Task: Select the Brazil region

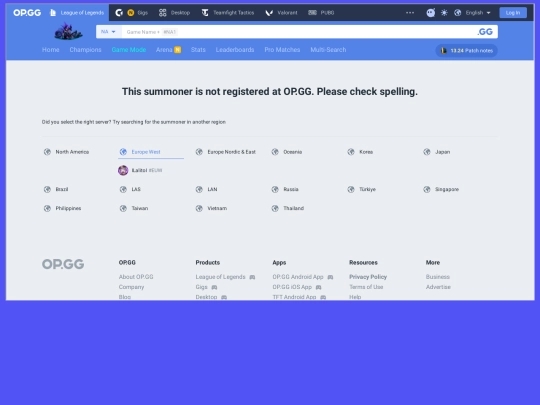Action: click(56, 189)
